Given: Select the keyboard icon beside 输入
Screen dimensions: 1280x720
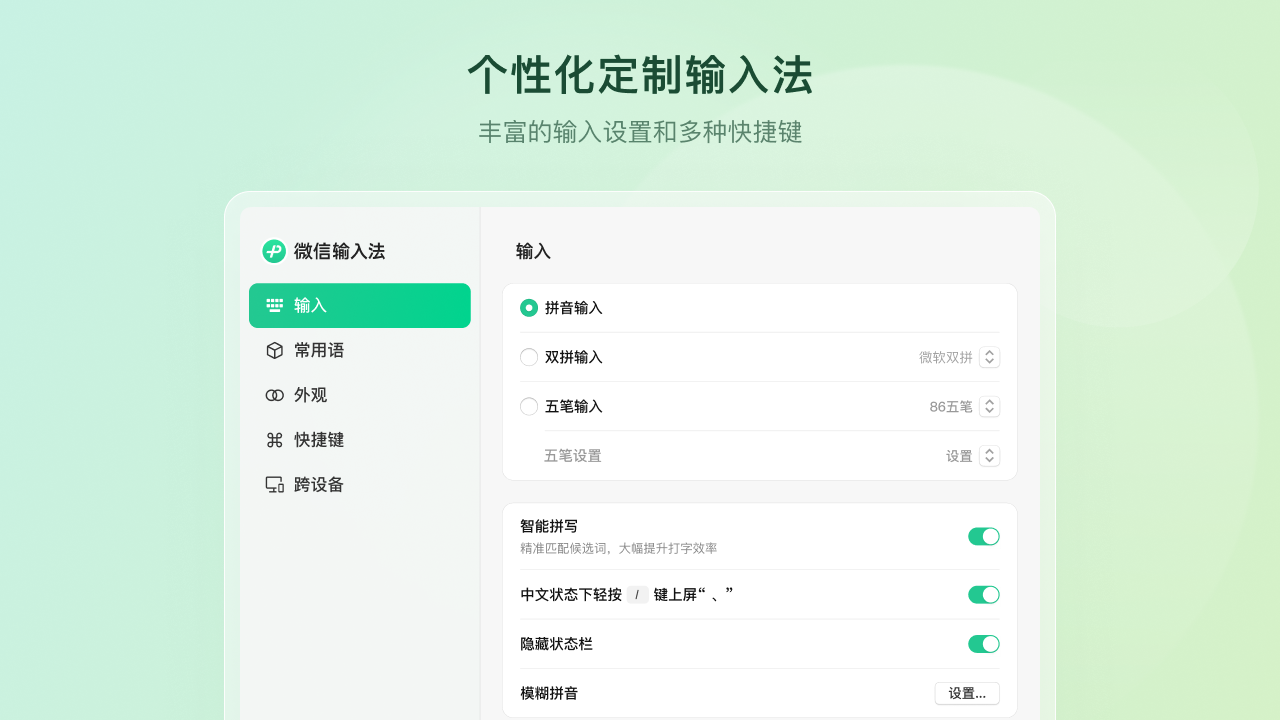Looking at the screenshot, I should pyautogui.click(x=272, y=306).
